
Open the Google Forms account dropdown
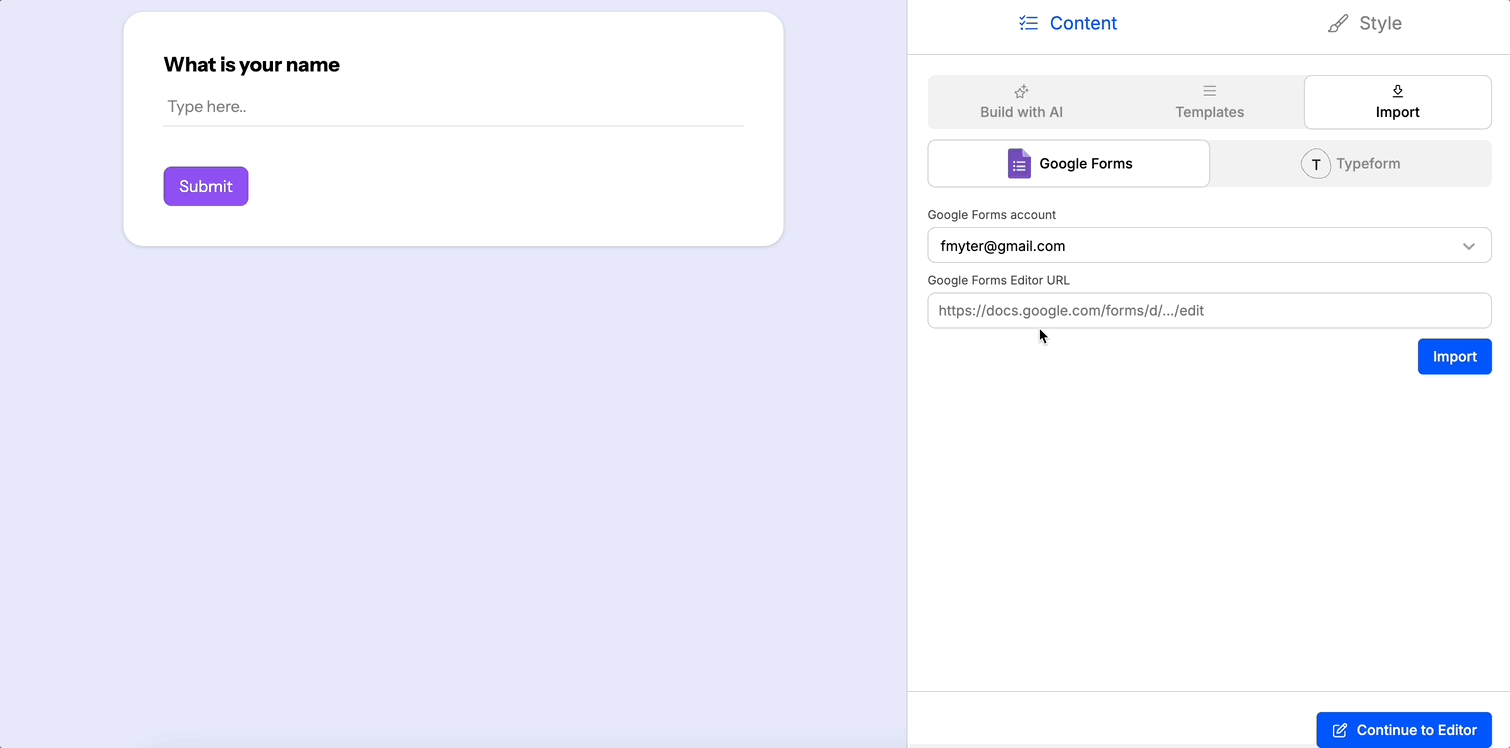coord(1209,245)
